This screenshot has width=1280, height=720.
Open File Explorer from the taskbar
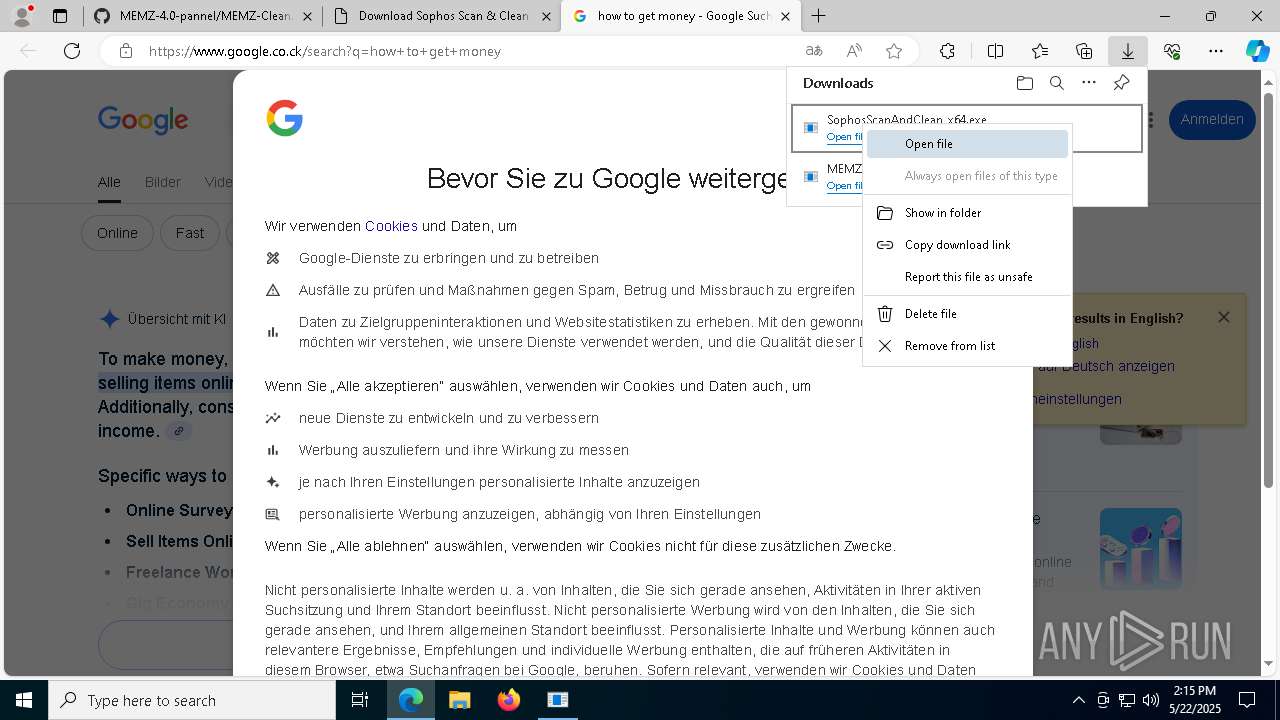click(x=459, y=700)
